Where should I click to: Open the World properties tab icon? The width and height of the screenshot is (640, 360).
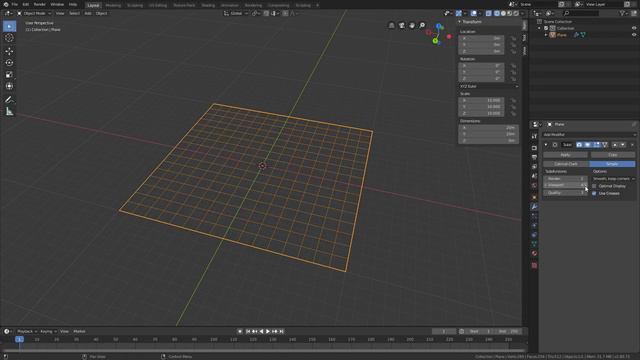pos(534,185)
